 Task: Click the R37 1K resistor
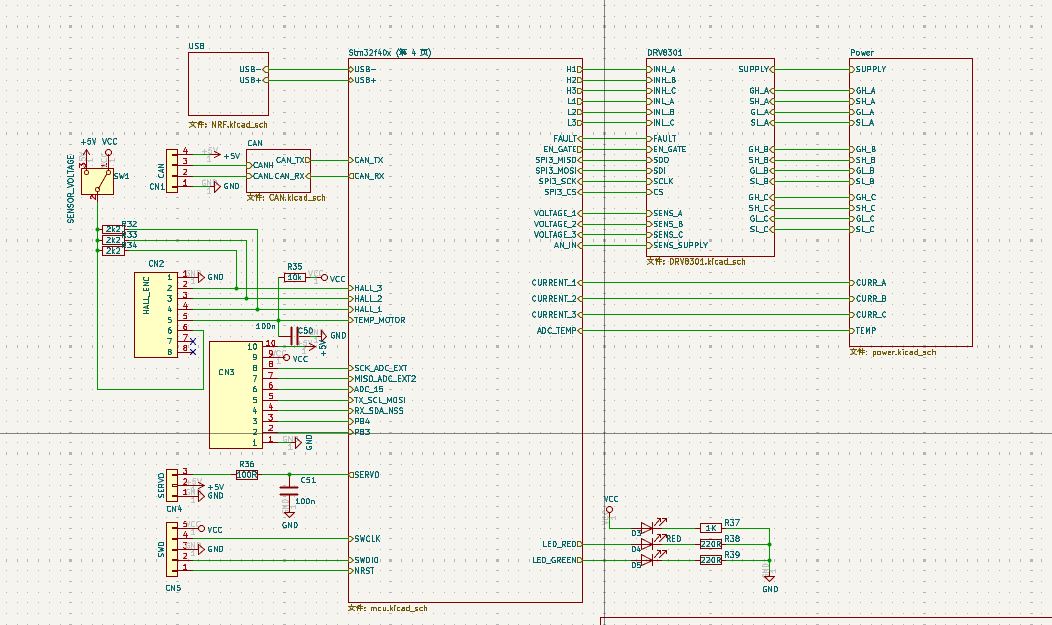[x=710, y=528]
